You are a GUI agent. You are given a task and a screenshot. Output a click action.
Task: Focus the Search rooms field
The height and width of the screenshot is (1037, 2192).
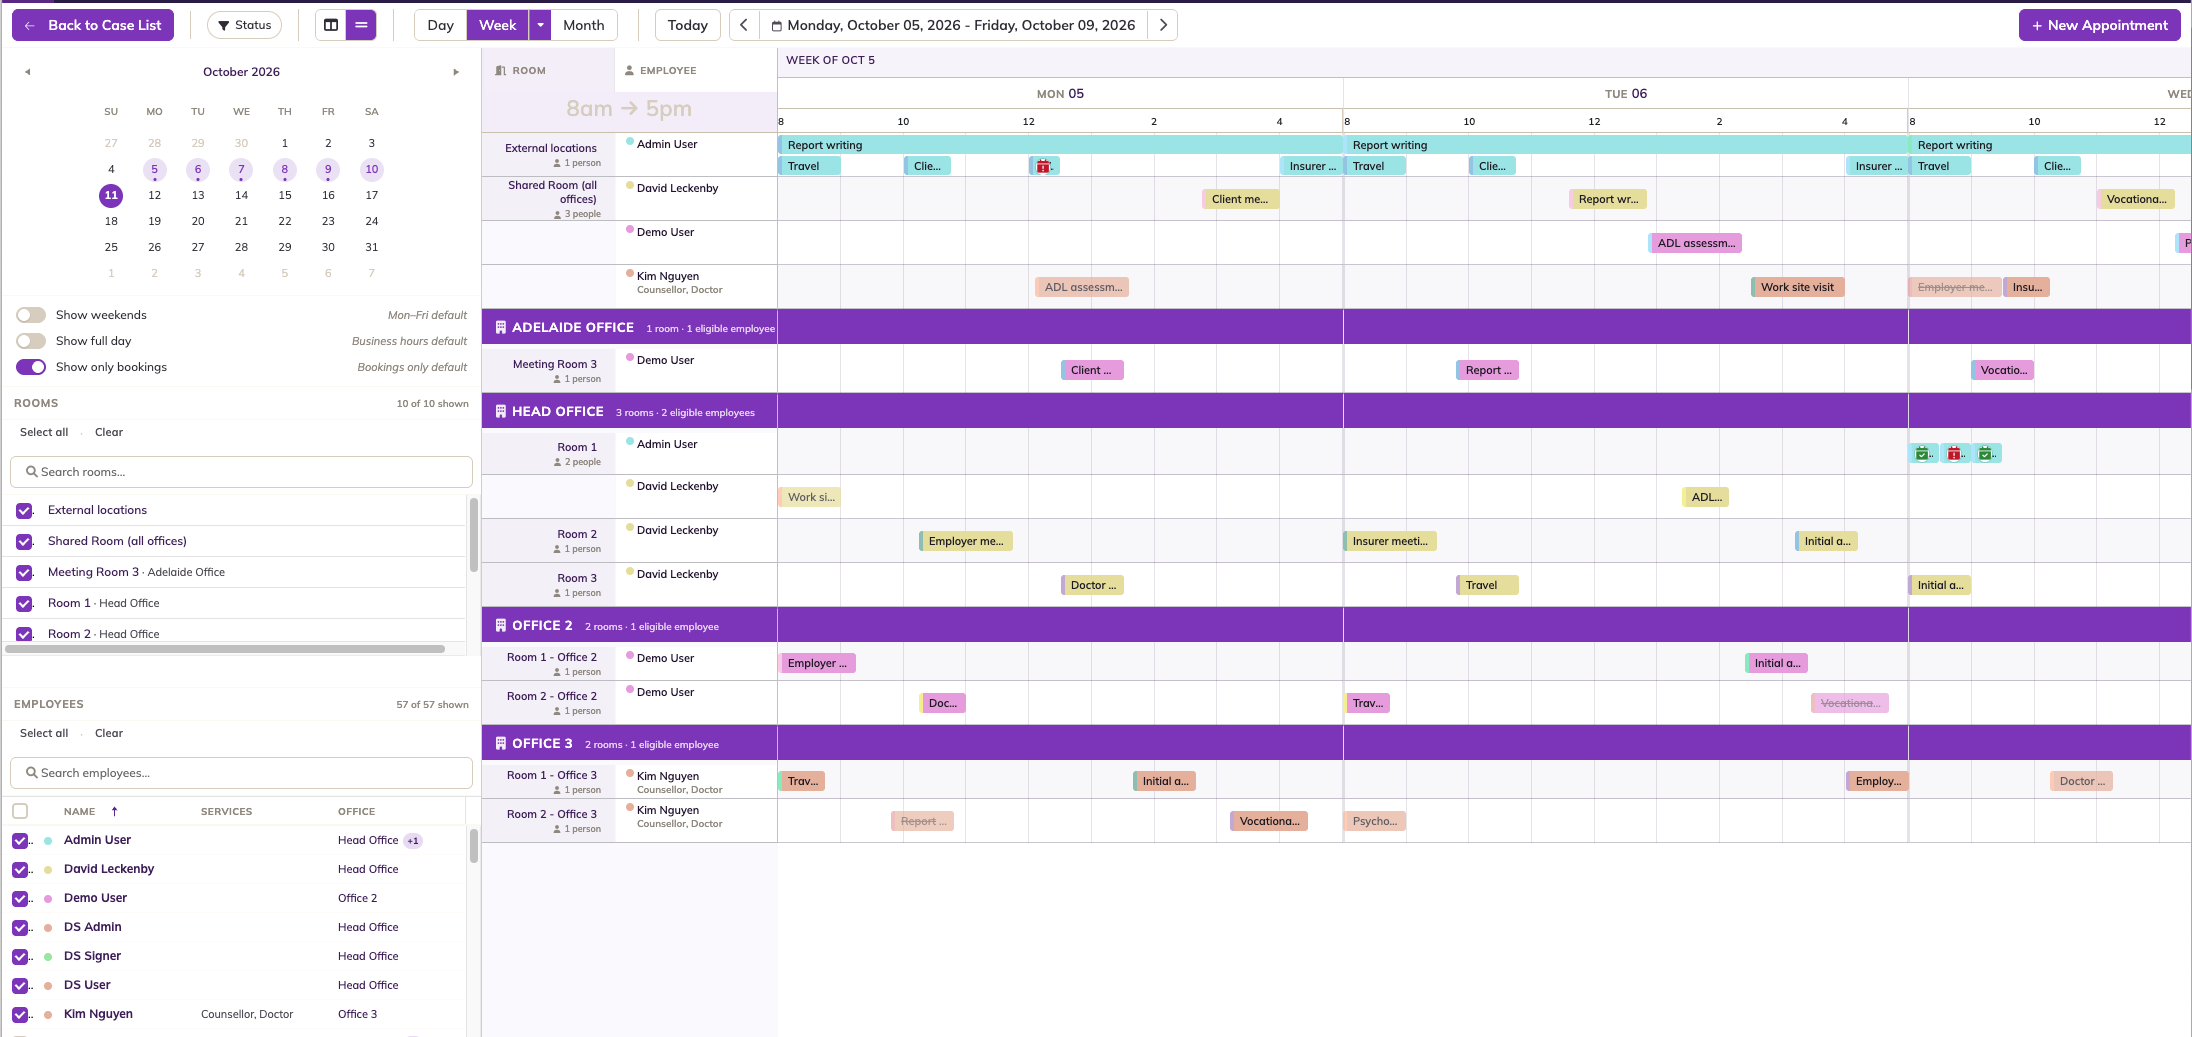(x=241, y=472)
